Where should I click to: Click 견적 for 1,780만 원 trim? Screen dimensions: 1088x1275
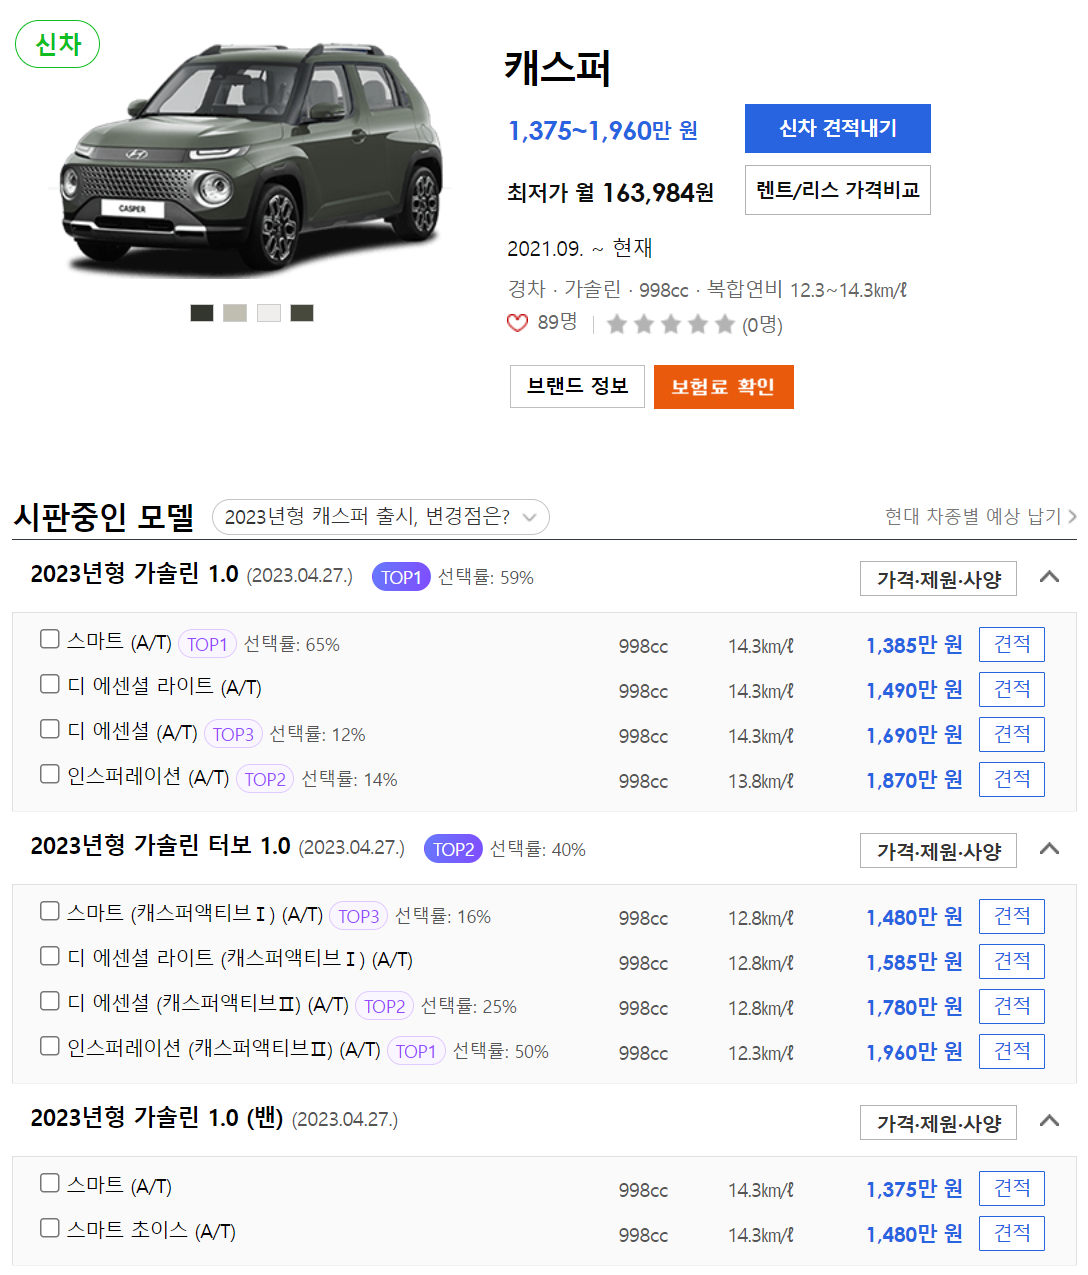pyautogui.click(x=1012, y=1006)
